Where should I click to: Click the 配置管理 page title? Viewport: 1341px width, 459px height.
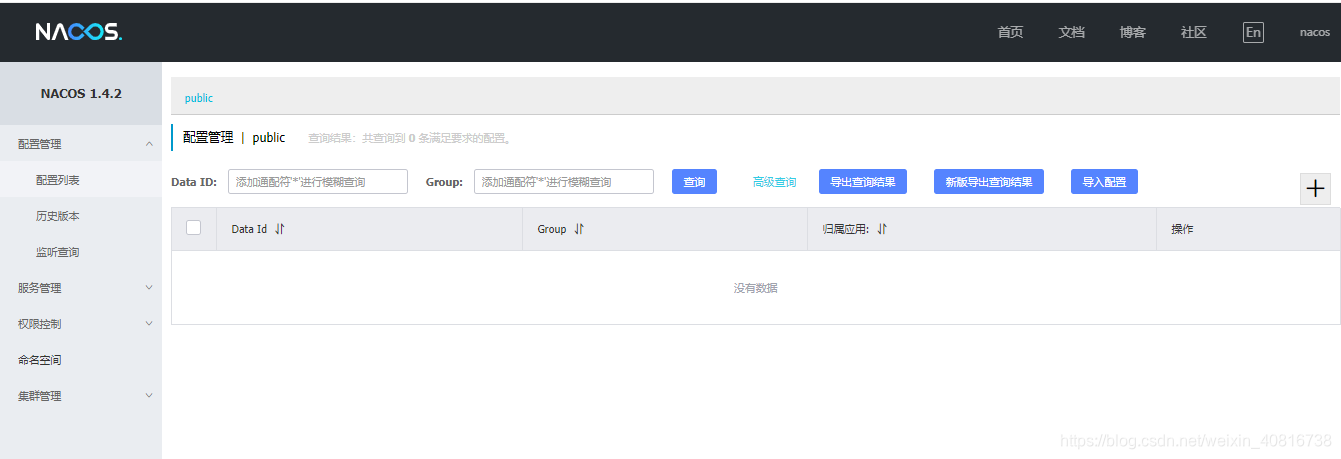208,137
